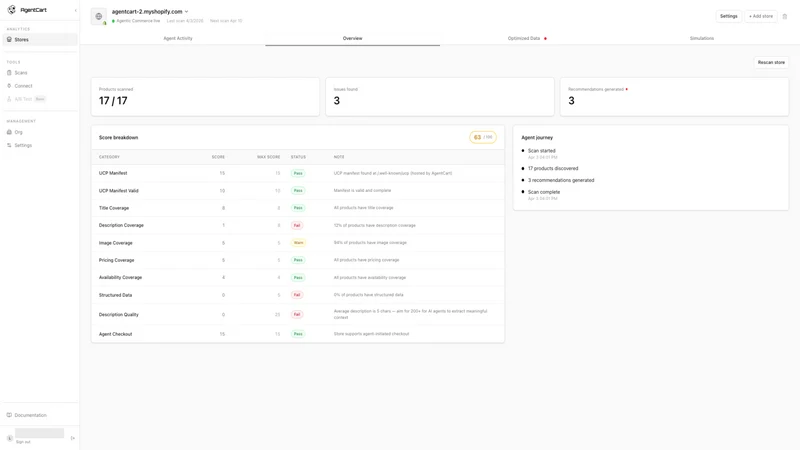This screenshot has width=800, height=450.
Task: Click the Score column header
Action: (x=218, y=157)
